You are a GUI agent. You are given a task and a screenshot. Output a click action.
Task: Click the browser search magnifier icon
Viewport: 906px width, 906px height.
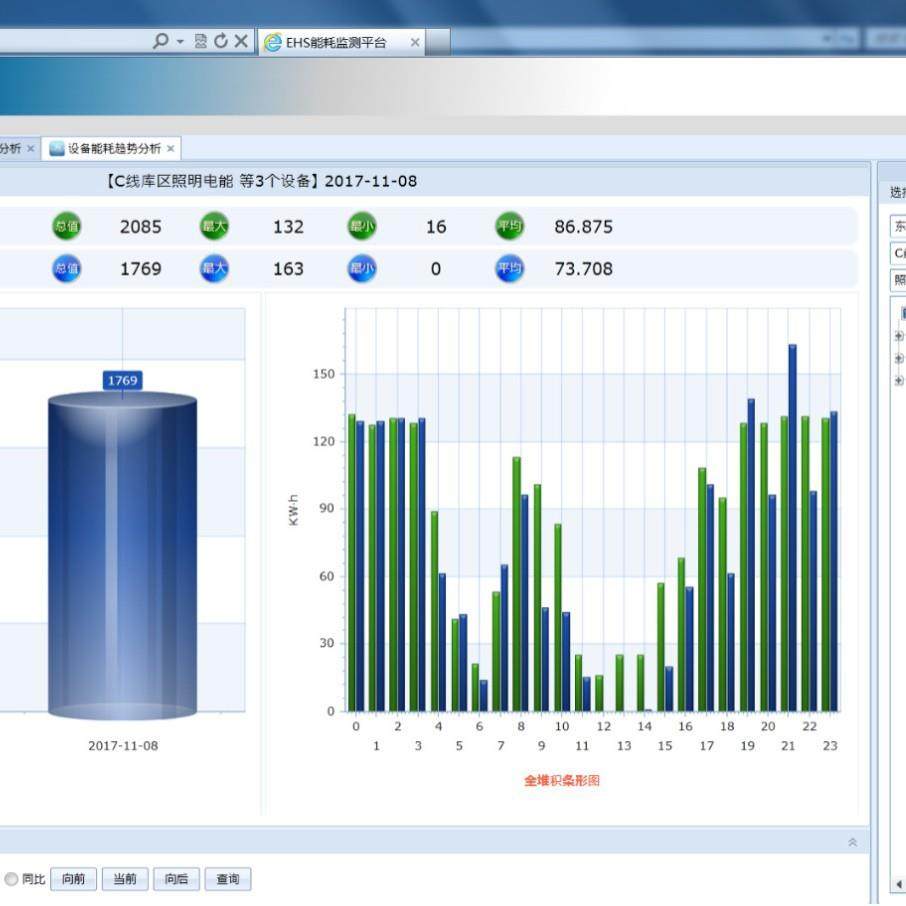[160, 41]
